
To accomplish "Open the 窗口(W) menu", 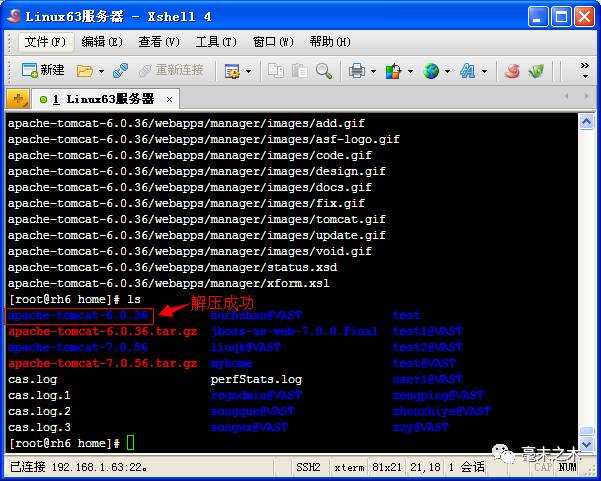I will point(273,41).
